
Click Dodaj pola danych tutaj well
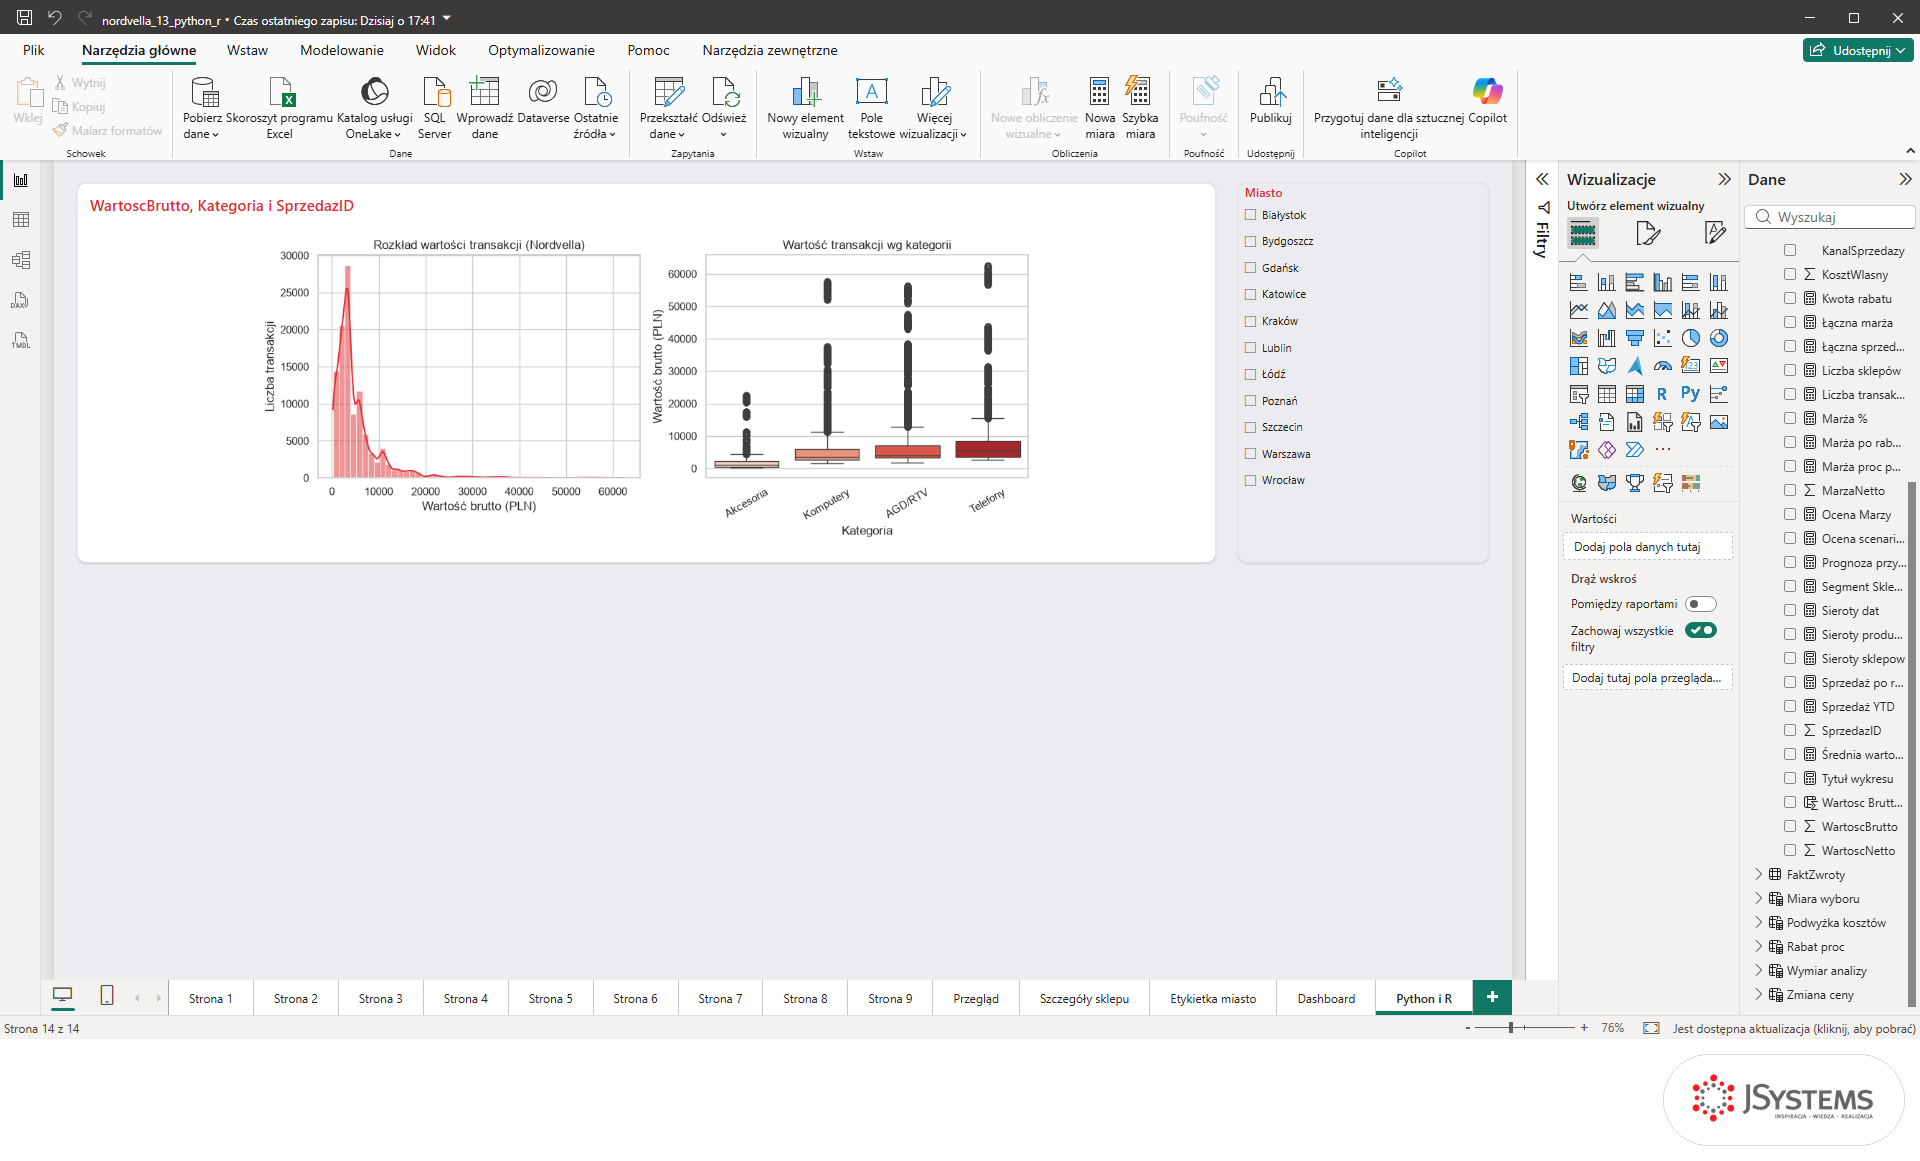[1647, 547]
